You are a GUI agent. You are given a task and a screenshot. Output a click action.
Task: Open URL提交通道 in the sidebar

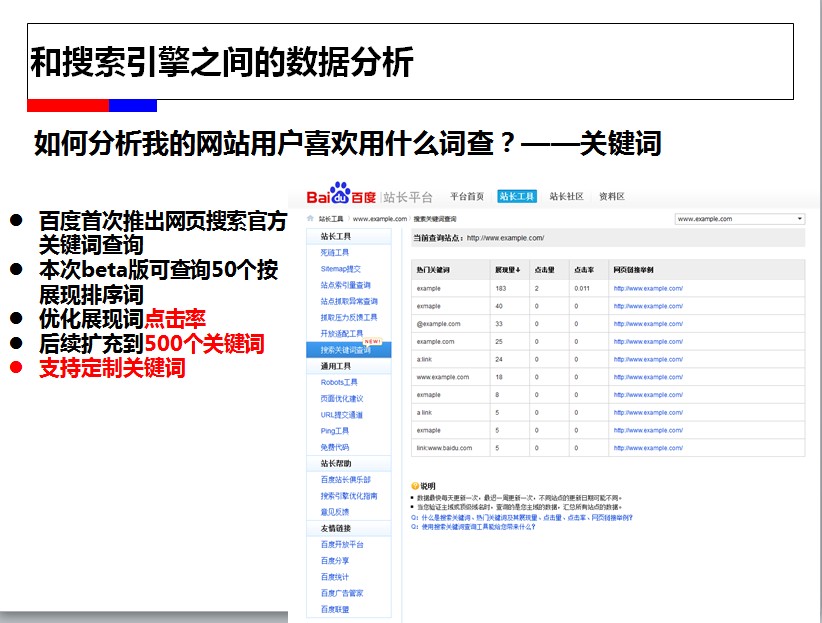click(341, 414)
